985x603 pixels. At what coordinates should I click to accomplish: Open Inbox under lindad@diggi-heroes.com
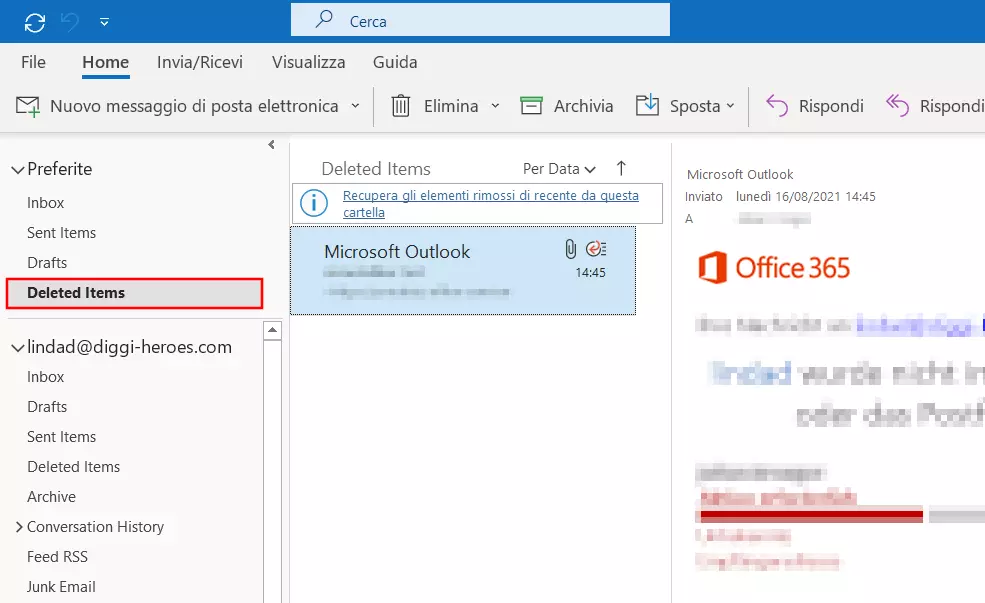(45, 377)
